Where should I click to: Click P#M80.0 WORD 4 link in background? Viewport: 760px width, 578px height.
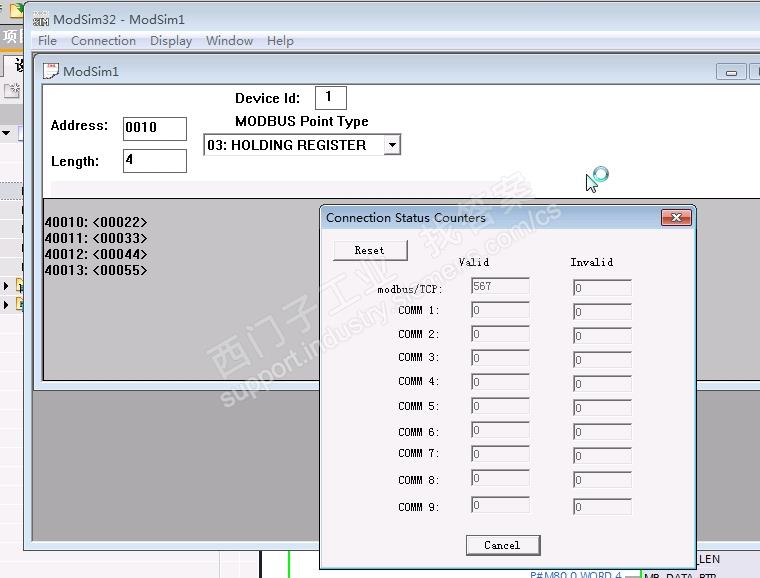[576, 574]
